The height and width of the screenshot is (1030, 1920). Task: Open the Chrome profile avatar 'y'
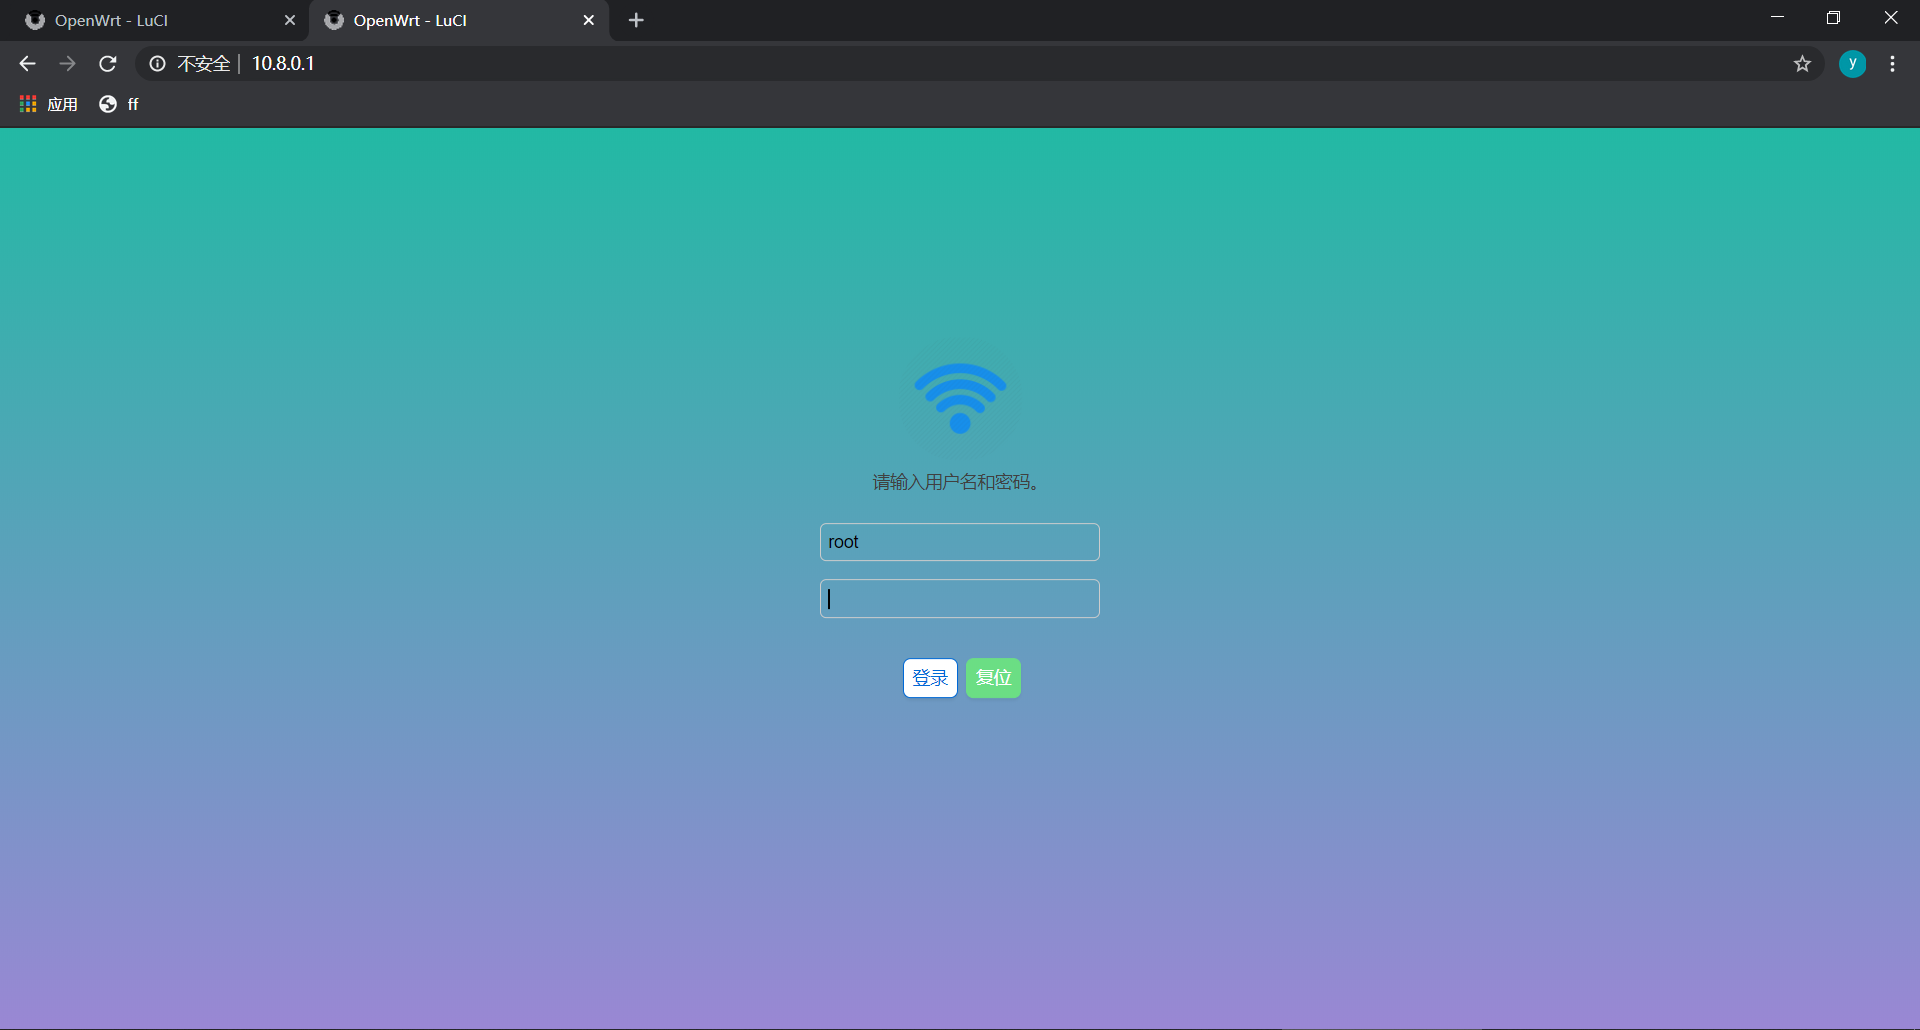1852,64
